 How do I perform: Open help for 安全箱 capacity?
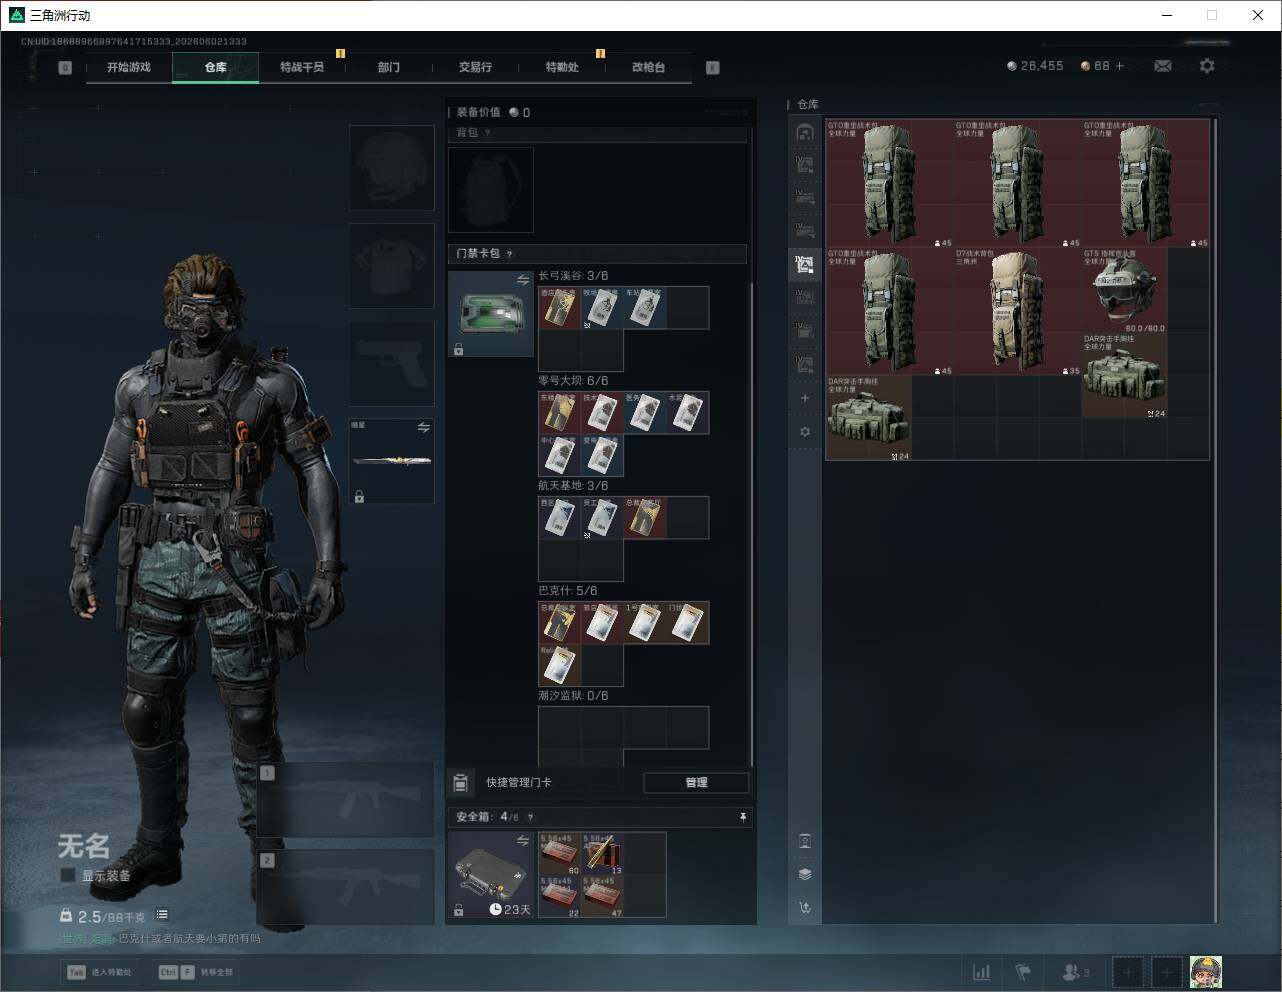coord(530,817)
